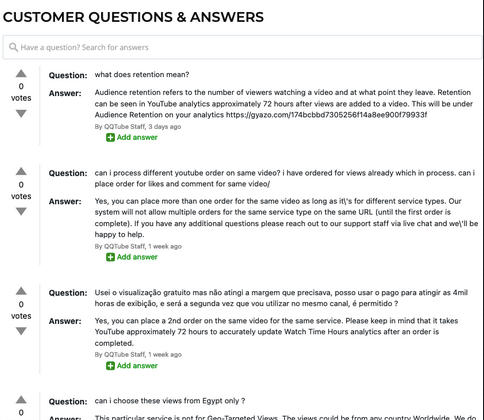The height and width of the screenshot is (420, 484).
Task: Downvote the retention meaning question
Action: (x=21, y=114)
